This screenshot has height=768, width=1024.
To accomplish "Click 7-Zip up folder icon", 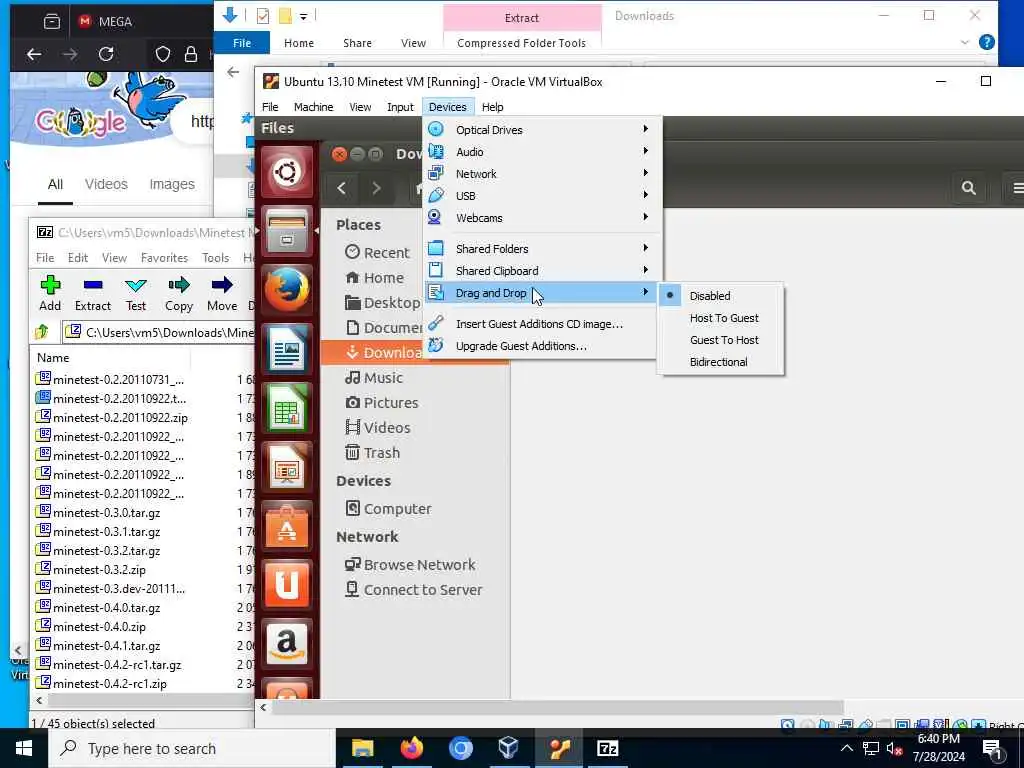I will coord(42,332).
